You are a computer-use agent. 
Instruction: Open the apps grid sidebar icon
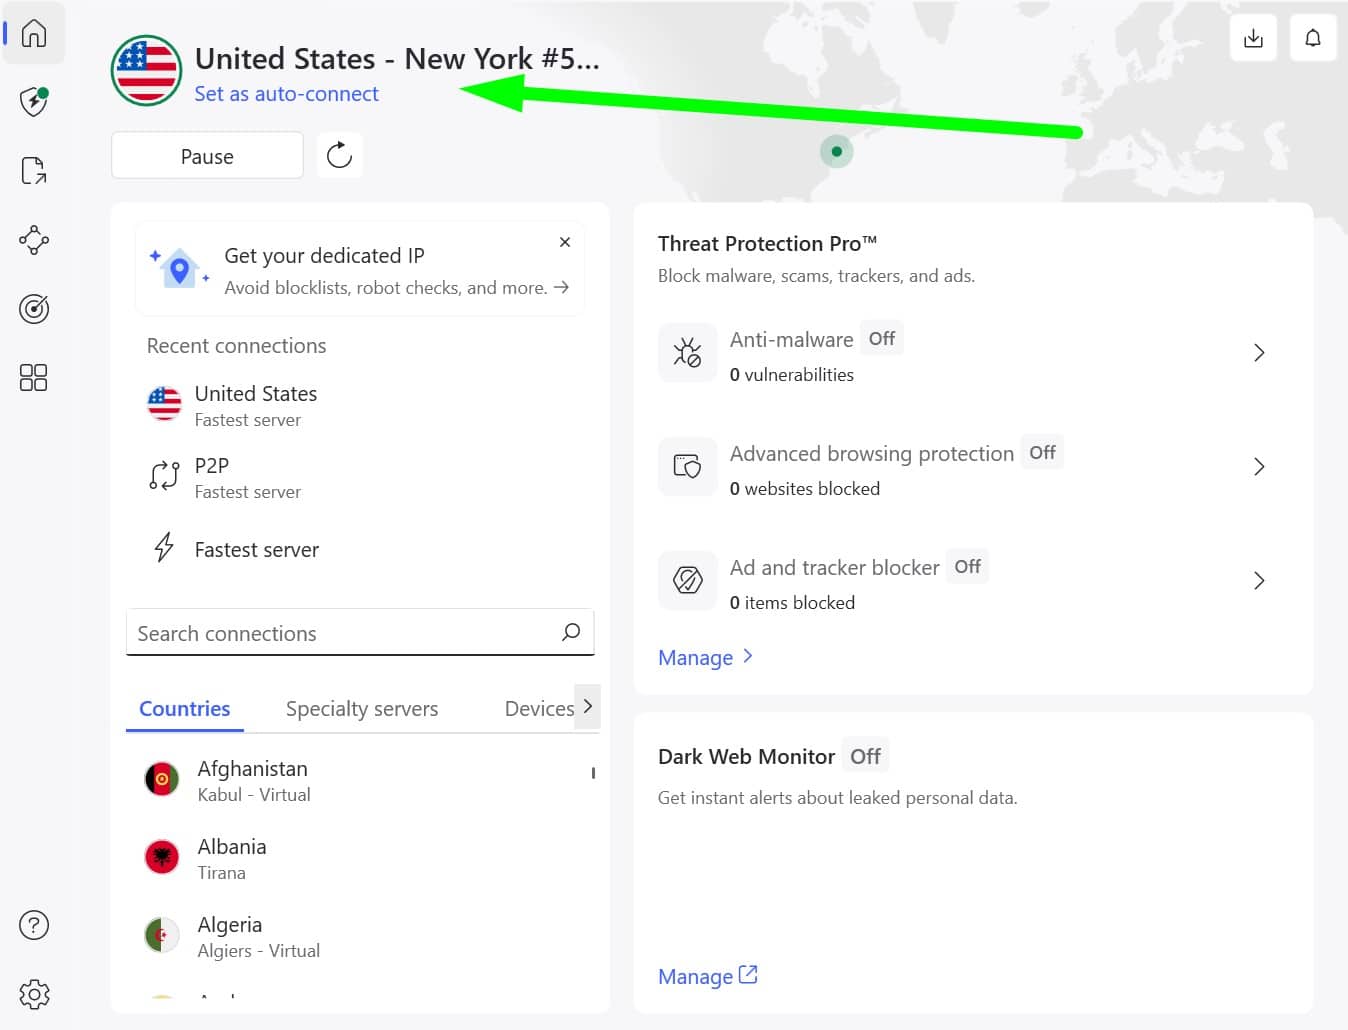(x=34, y=377)
